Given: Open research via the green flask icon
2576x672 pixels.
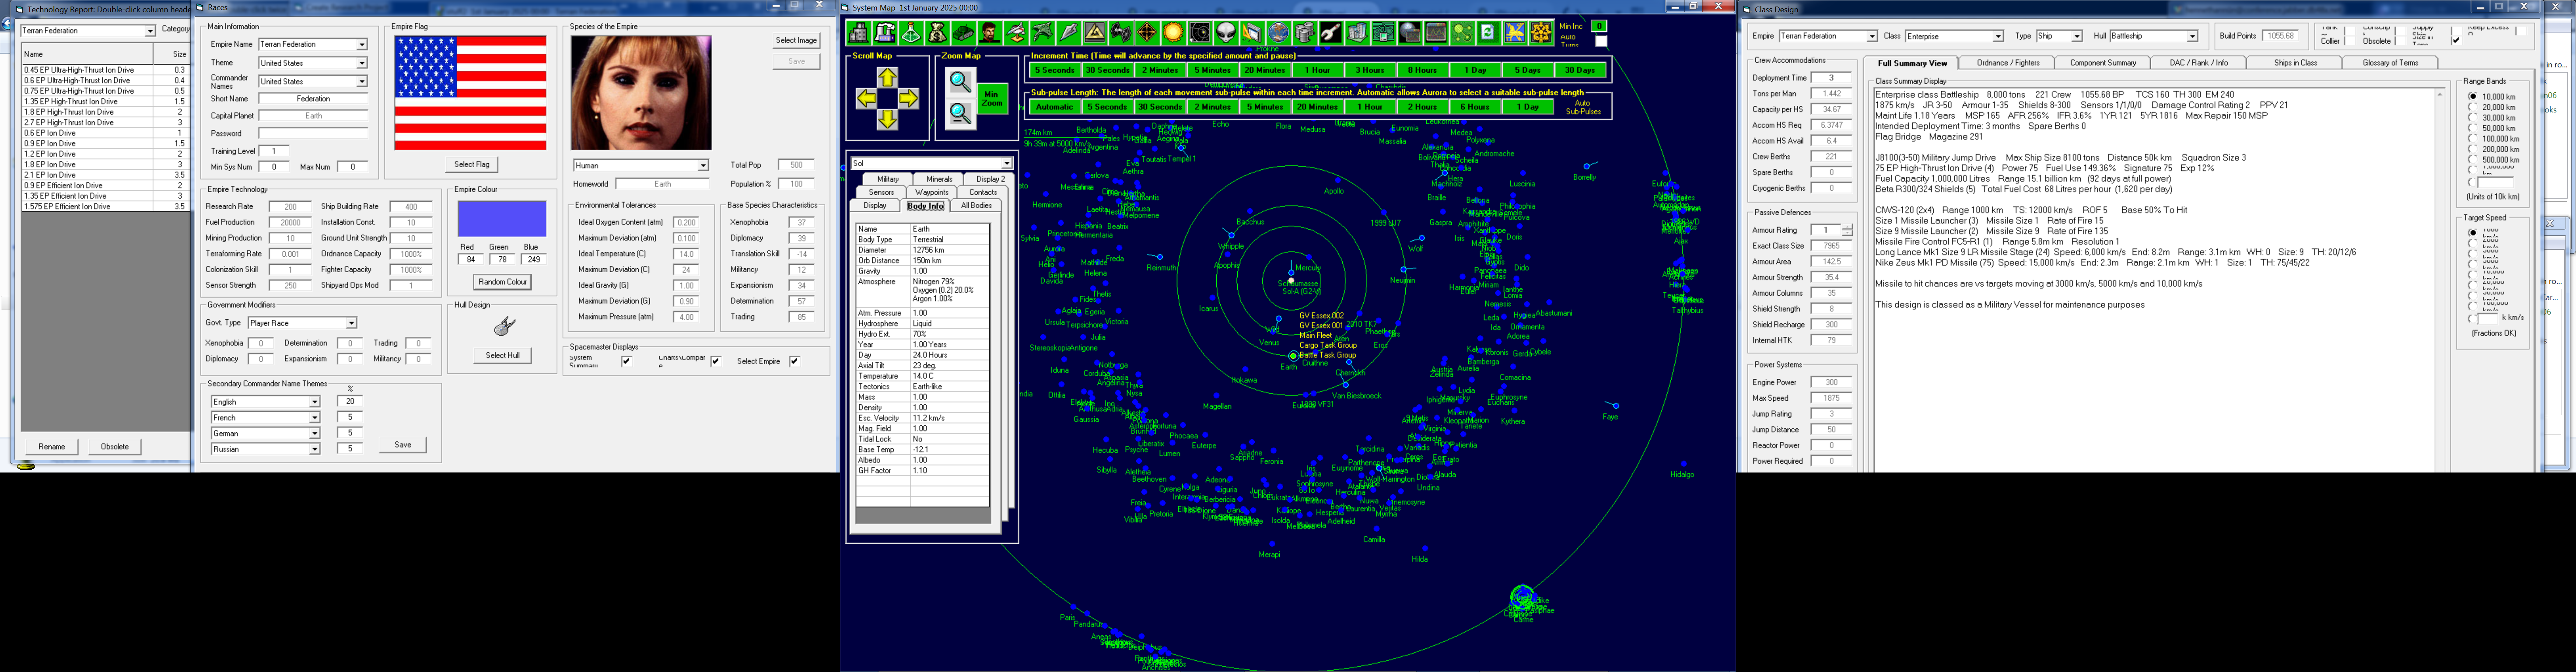Looking at the screenshot, I should click(911, 33).
